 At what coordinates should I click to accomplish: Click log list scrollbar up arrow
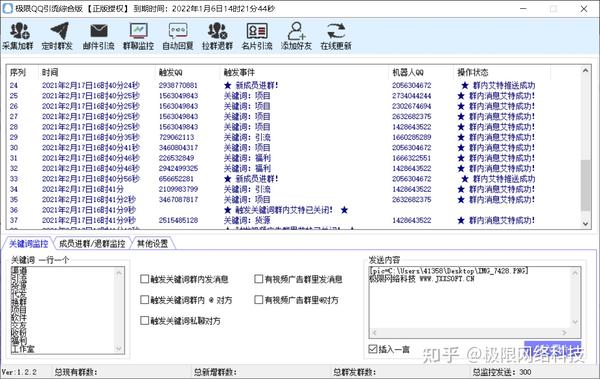click(x=585, y=70)
